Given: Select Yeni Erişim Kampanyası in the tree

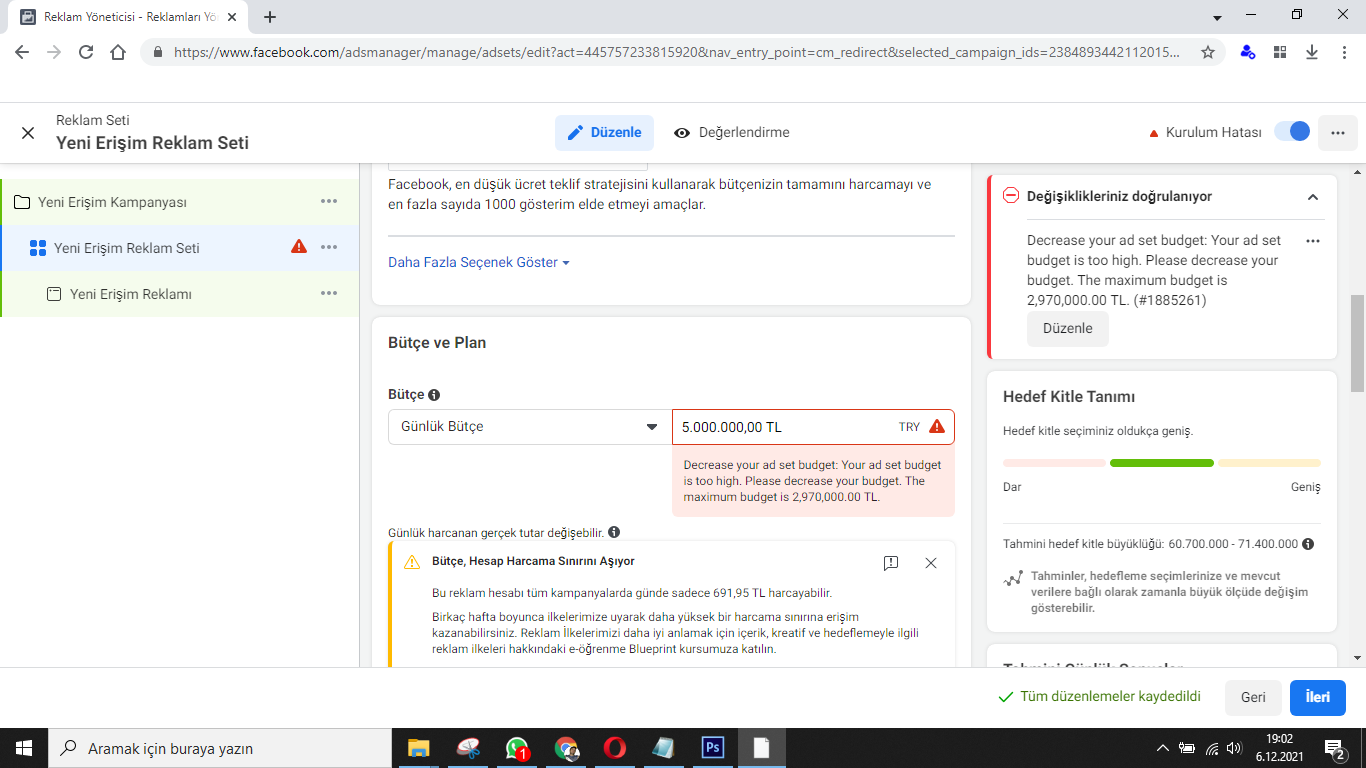Looking at the screenshot, I should point(112,202).
